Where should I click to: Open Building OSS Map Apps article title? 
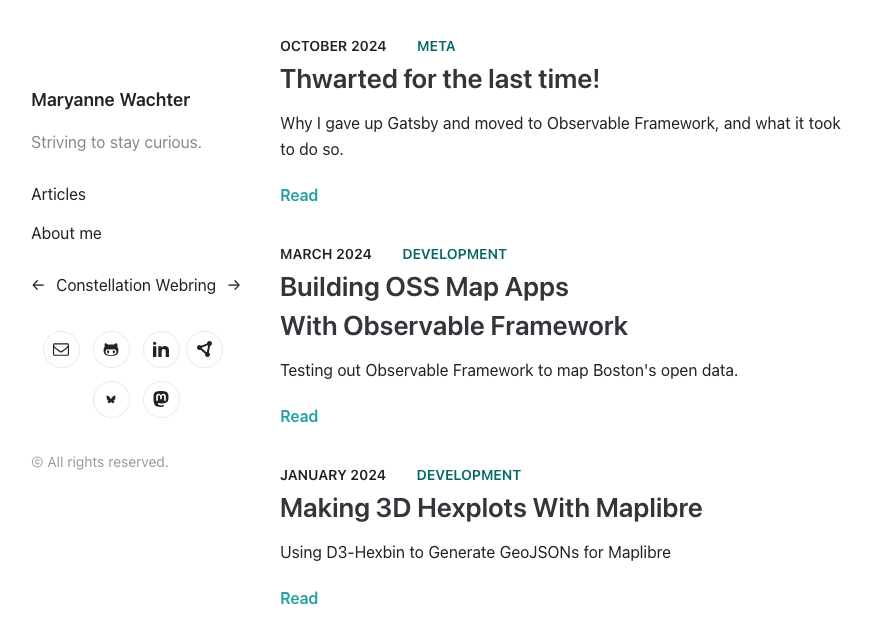pos(424,287)
